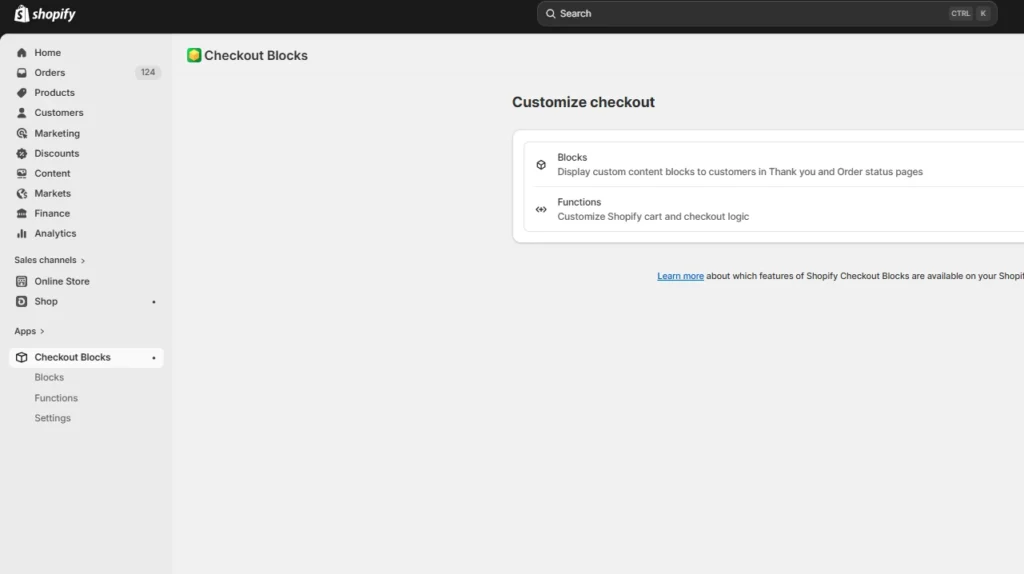Image resolution: width=1024 pixels, height=574 pixels.
Task: Click the search magnifier icon
Action: (x=551, y=14)
